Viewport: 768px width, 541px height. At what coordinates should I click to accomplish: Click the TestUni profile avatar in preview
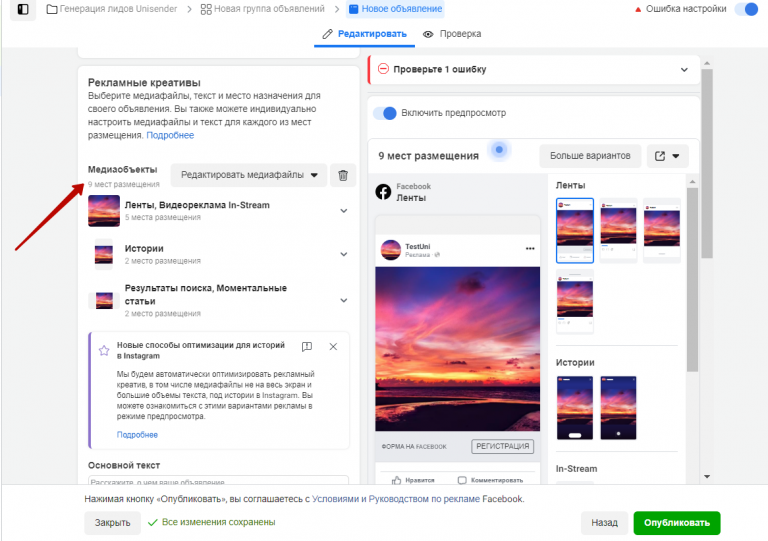click(391, 250)
